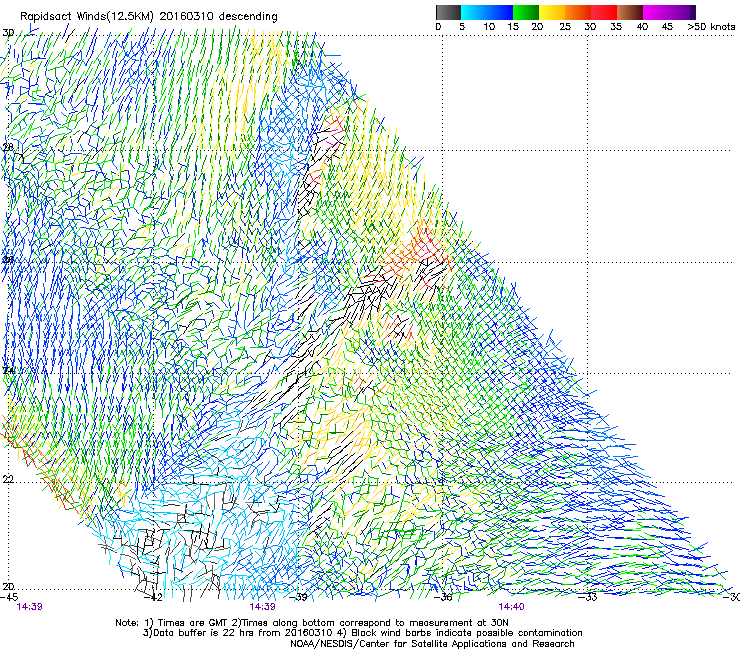Click the latitude 30 axis label

pyautogui.click(x=8, y=33)
